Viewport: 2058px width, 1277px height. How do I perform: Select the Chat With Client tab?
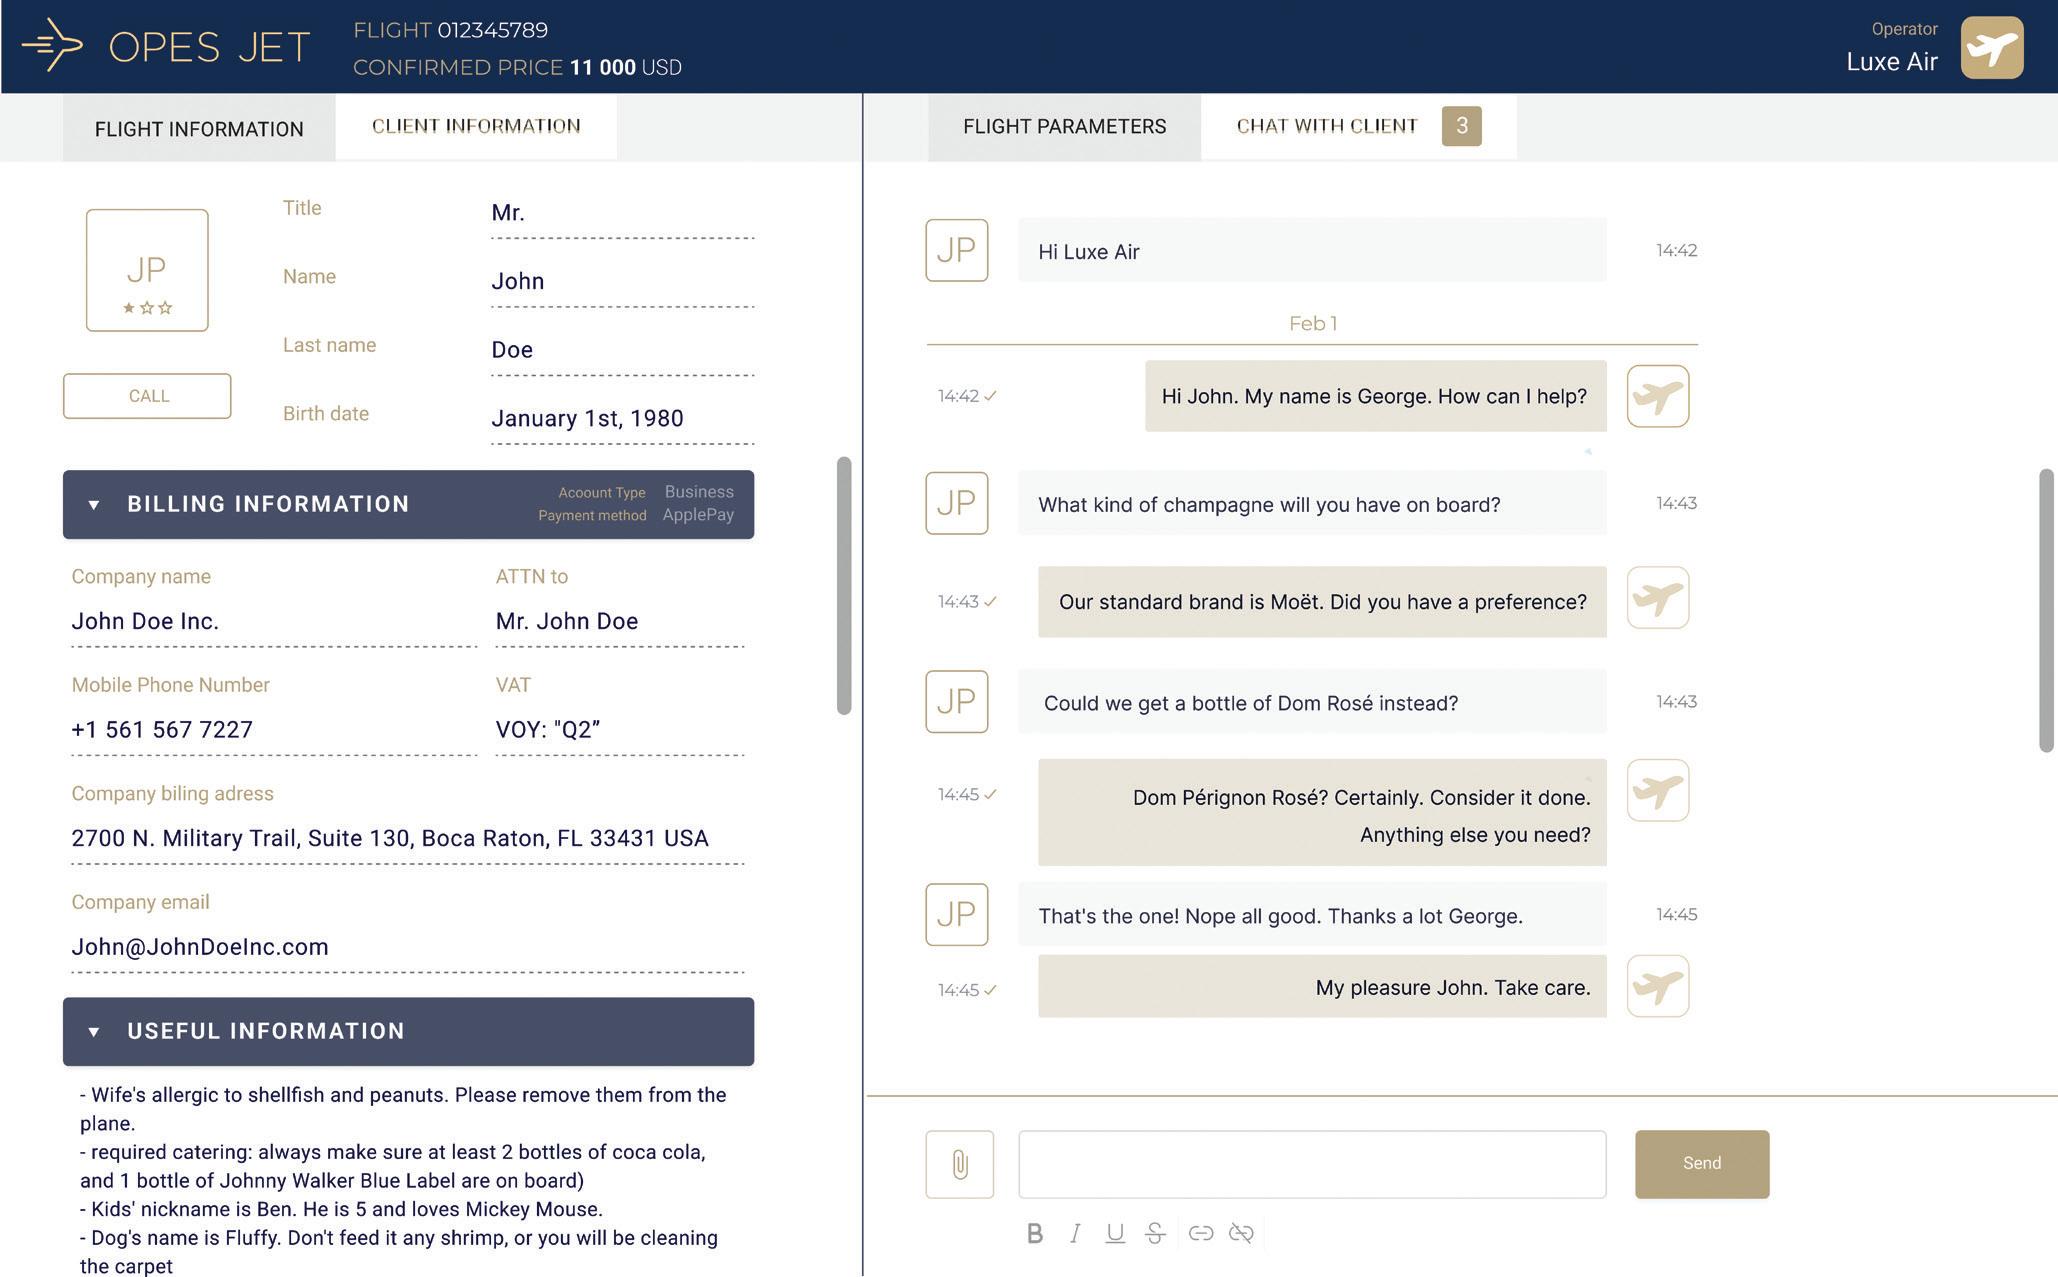pyautogui.click(x=1327, y=127)
